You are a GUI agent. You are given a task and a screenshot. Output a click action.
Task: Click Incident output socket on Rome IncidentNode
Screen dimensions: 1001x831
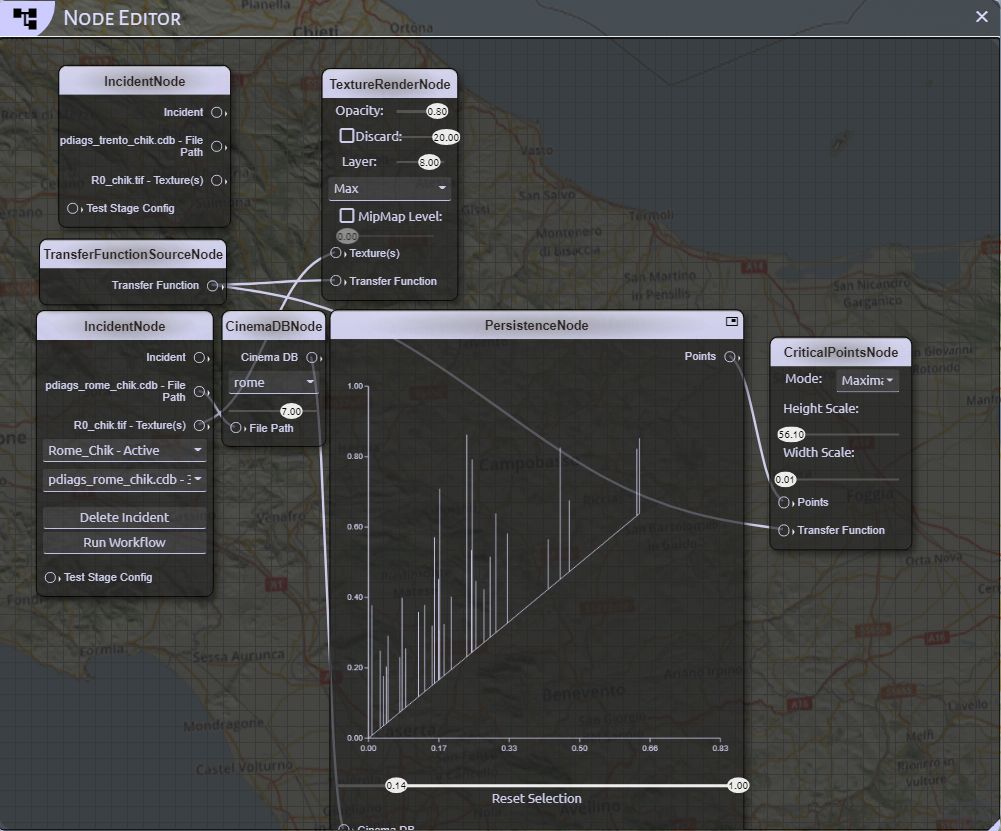200,357
